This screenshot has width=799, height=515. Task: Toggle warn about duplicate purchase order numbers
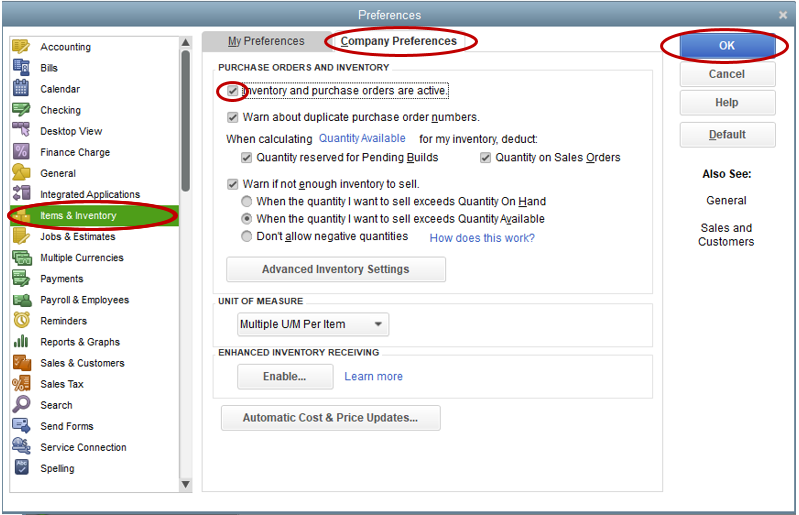[232, 117]
